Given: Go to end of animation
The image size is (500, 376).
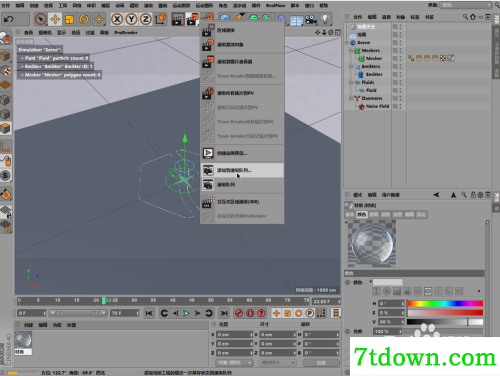Looking at the screenshot, I should coord(224,313).
